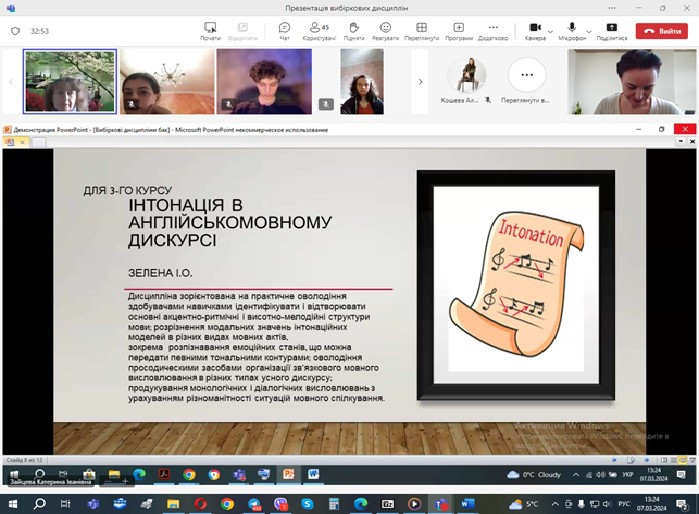Image resolution: width=699 pixels, height=514 pixels.
Task: Select the Кошева Ал... participant avatar
Action: [465, 75]
